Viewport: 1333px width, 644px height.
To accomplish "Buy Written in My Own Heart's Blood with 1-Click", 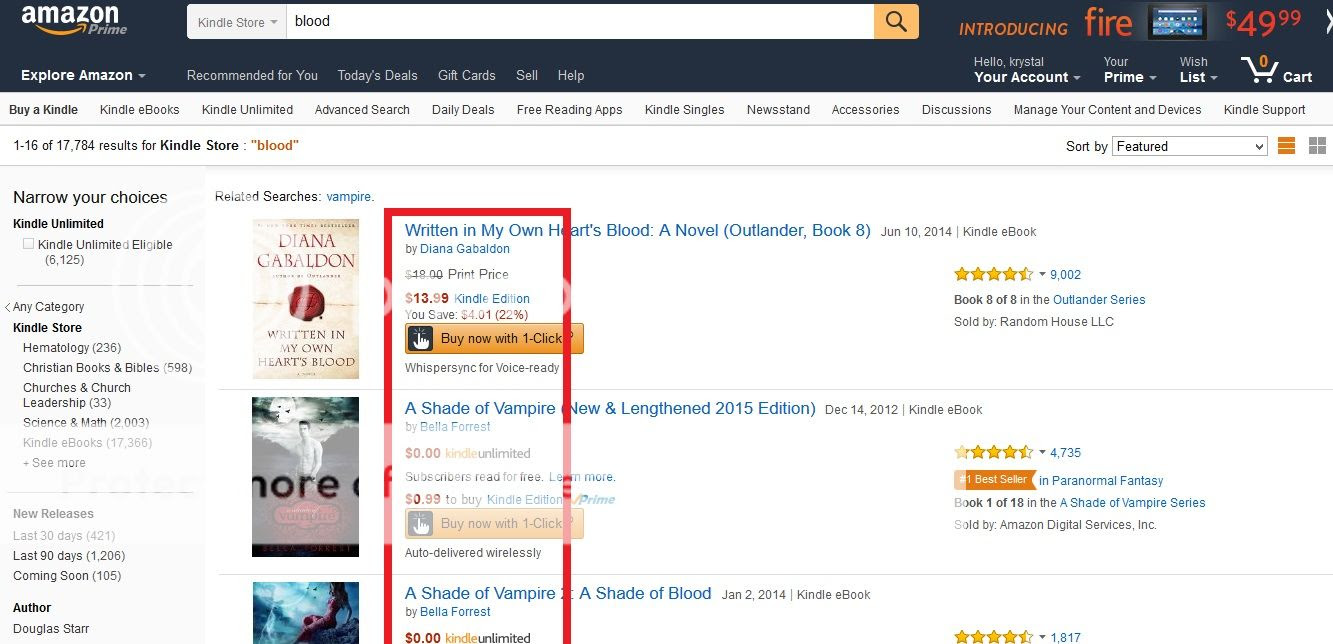I will 494,339.
